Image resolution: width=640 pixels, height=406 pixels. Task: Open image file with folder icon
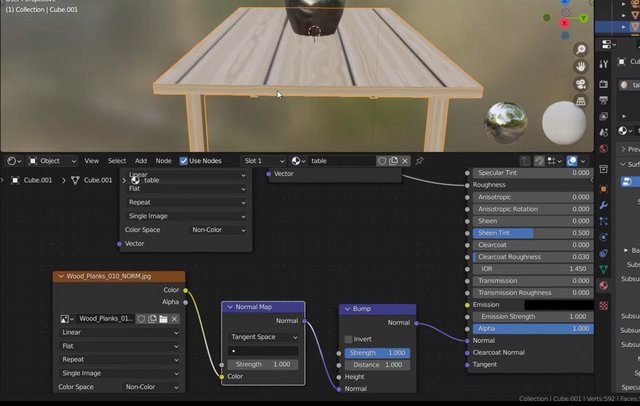[x=163, y=319]
